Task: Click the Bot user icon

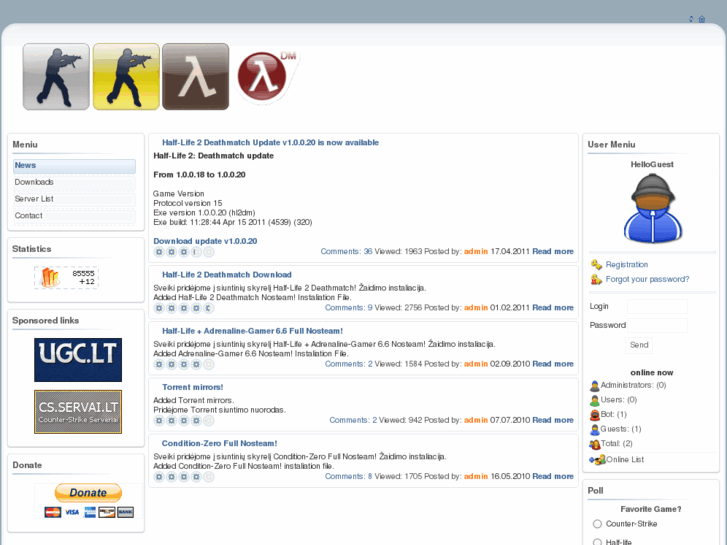Action: point(594,415)
